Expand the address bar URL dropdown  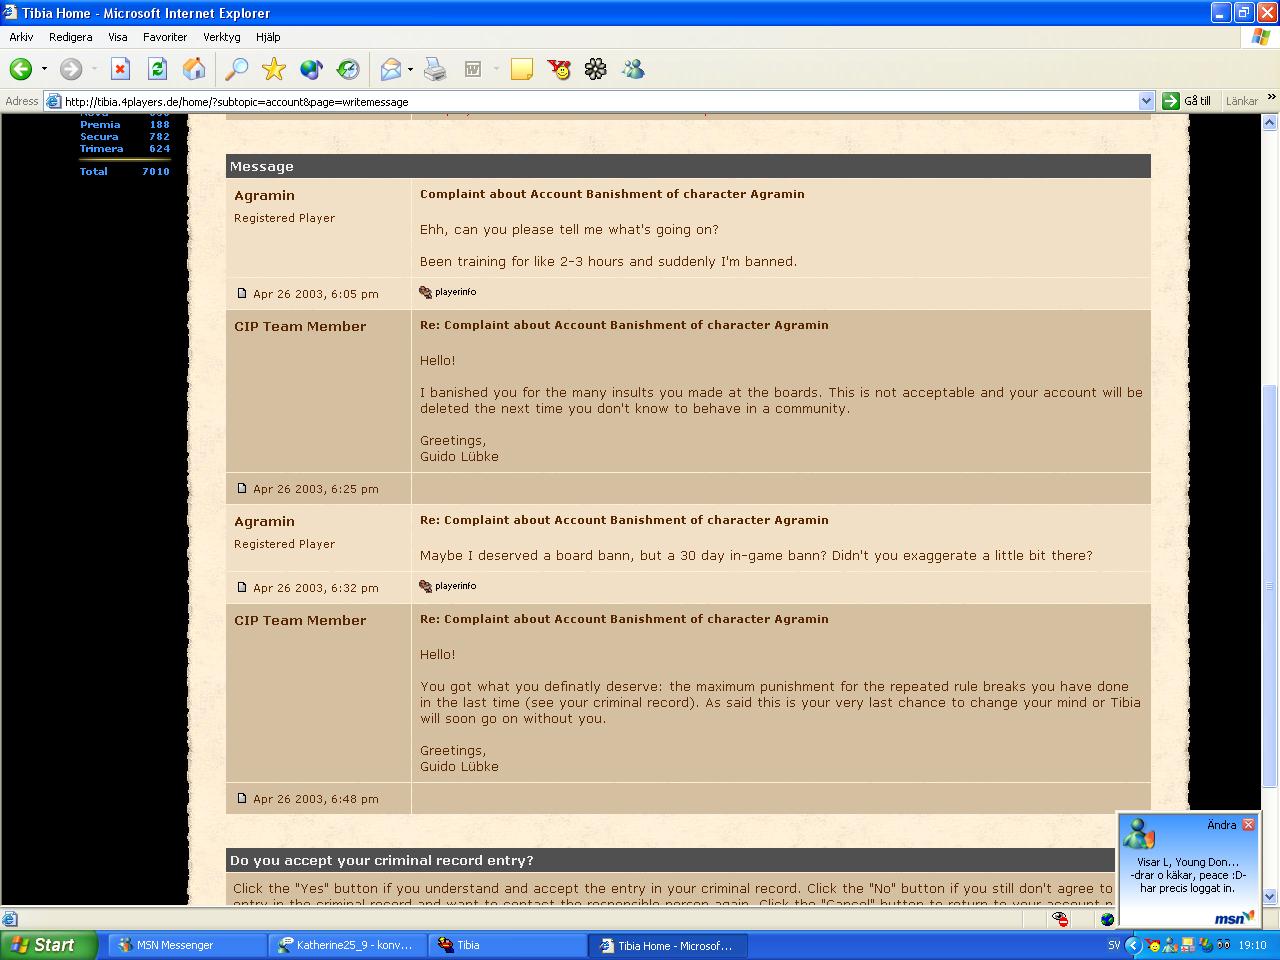click(x=1146, y=101)
